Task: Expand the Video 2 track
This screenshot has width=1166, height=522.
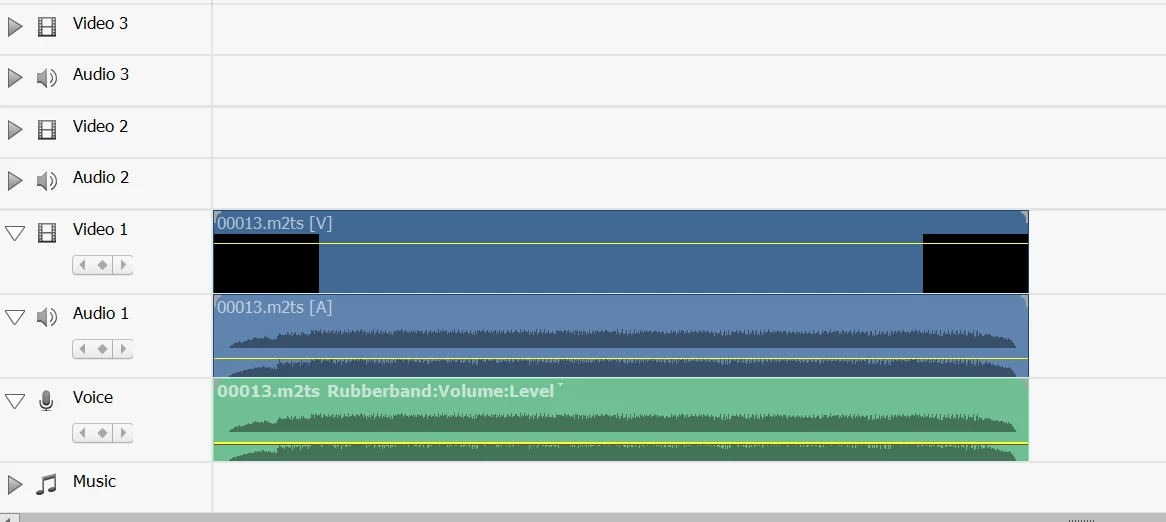Action: point(15,129)
